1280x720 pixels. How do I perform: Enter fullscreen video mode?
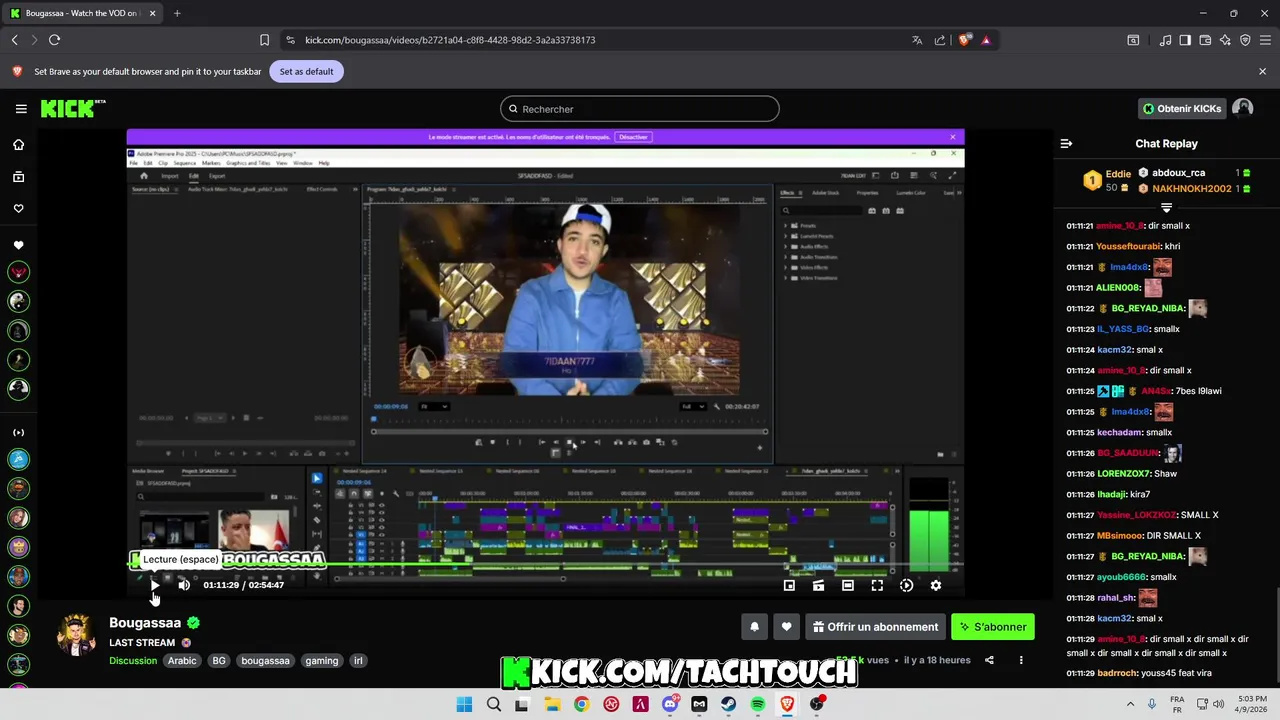pos(877,585)
